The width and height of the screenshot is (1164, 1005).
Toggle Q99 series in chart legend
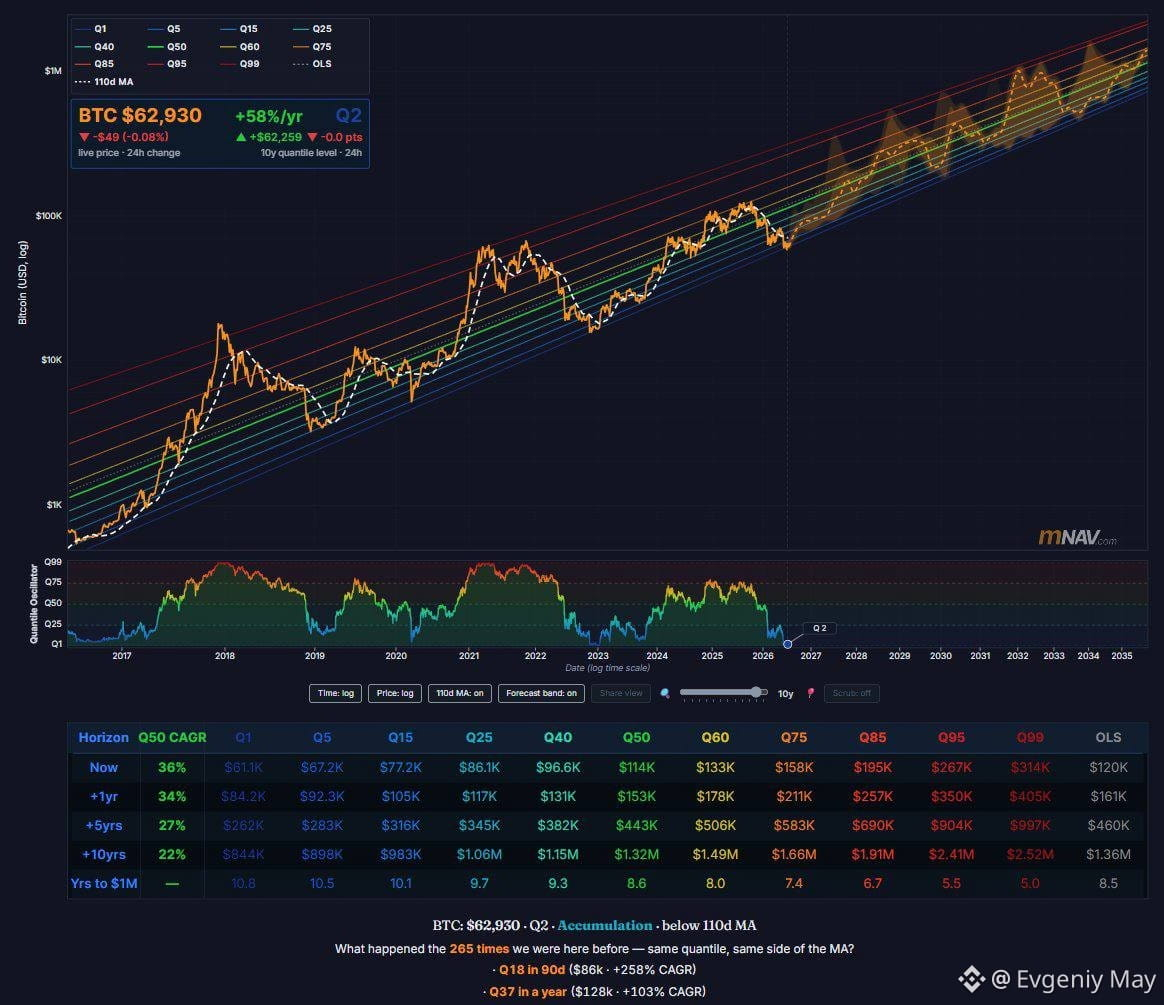coord(240,64)
